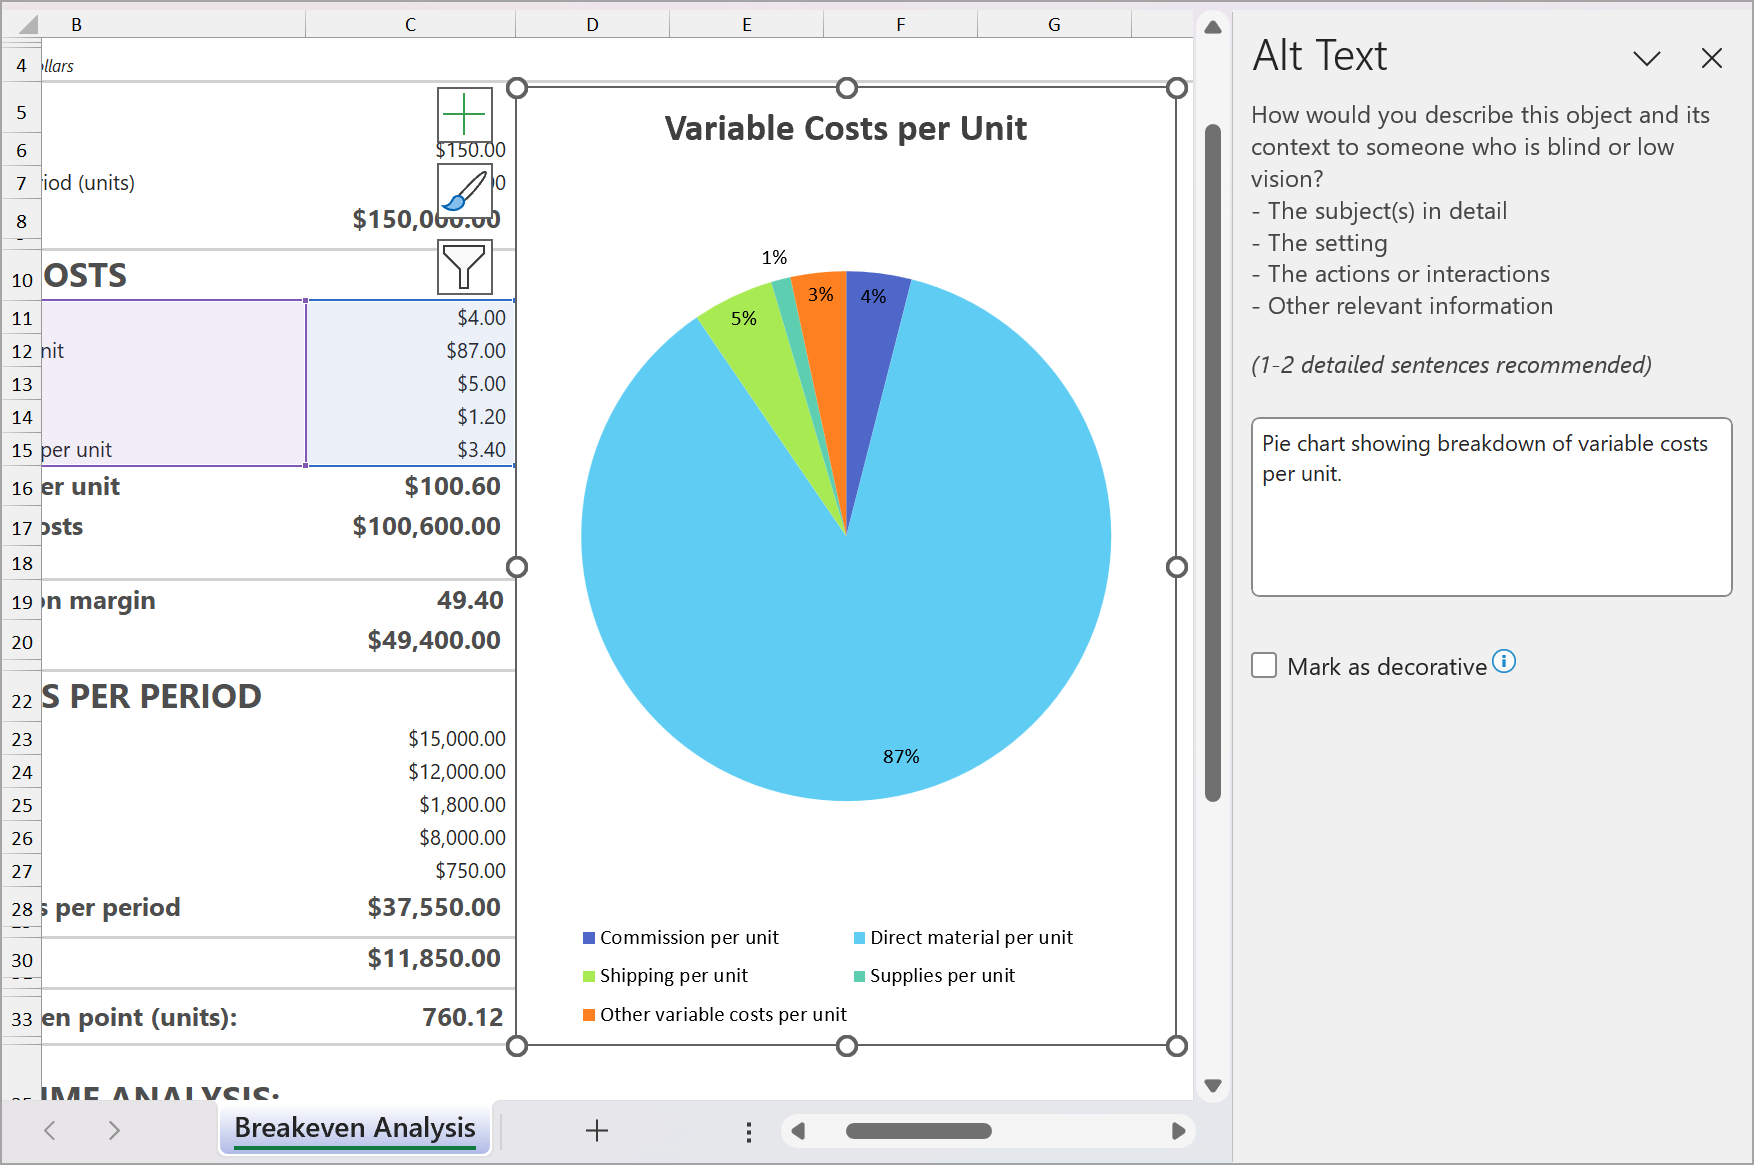Enable Mark as decorative checkbox
The image size is (1754, 1165).
[1264, 665]
